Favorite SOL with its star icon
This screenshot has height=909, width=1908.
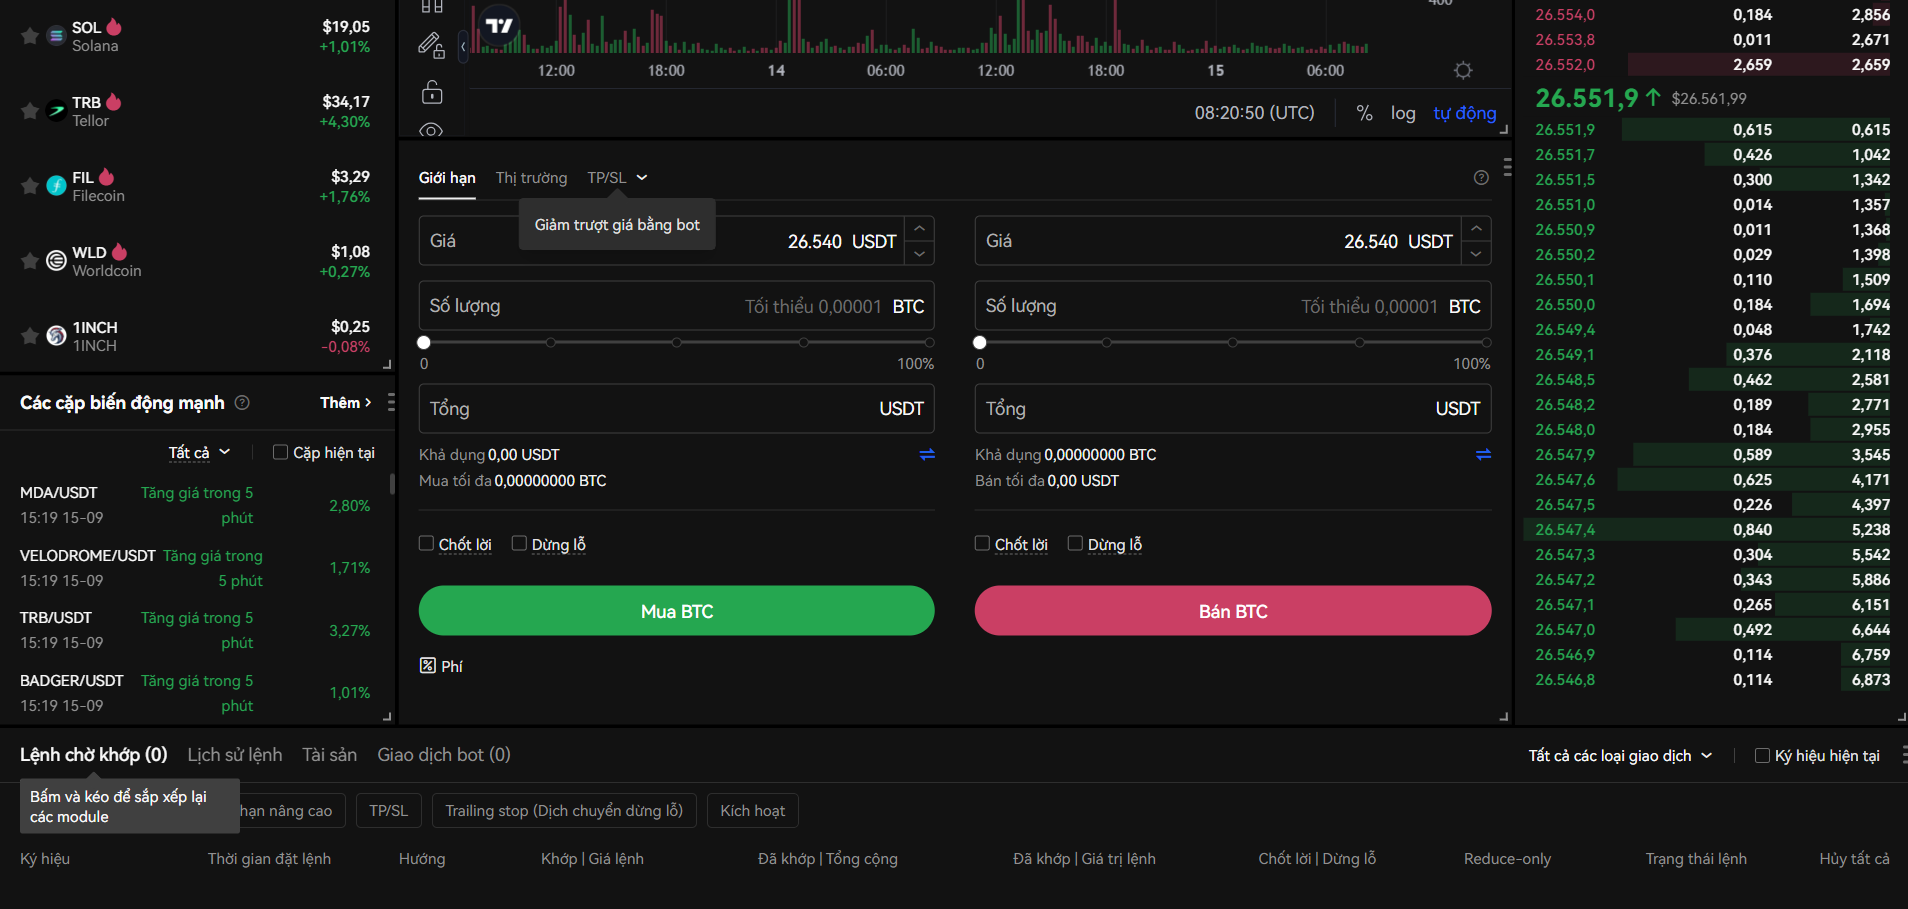(x=30, y=36)
